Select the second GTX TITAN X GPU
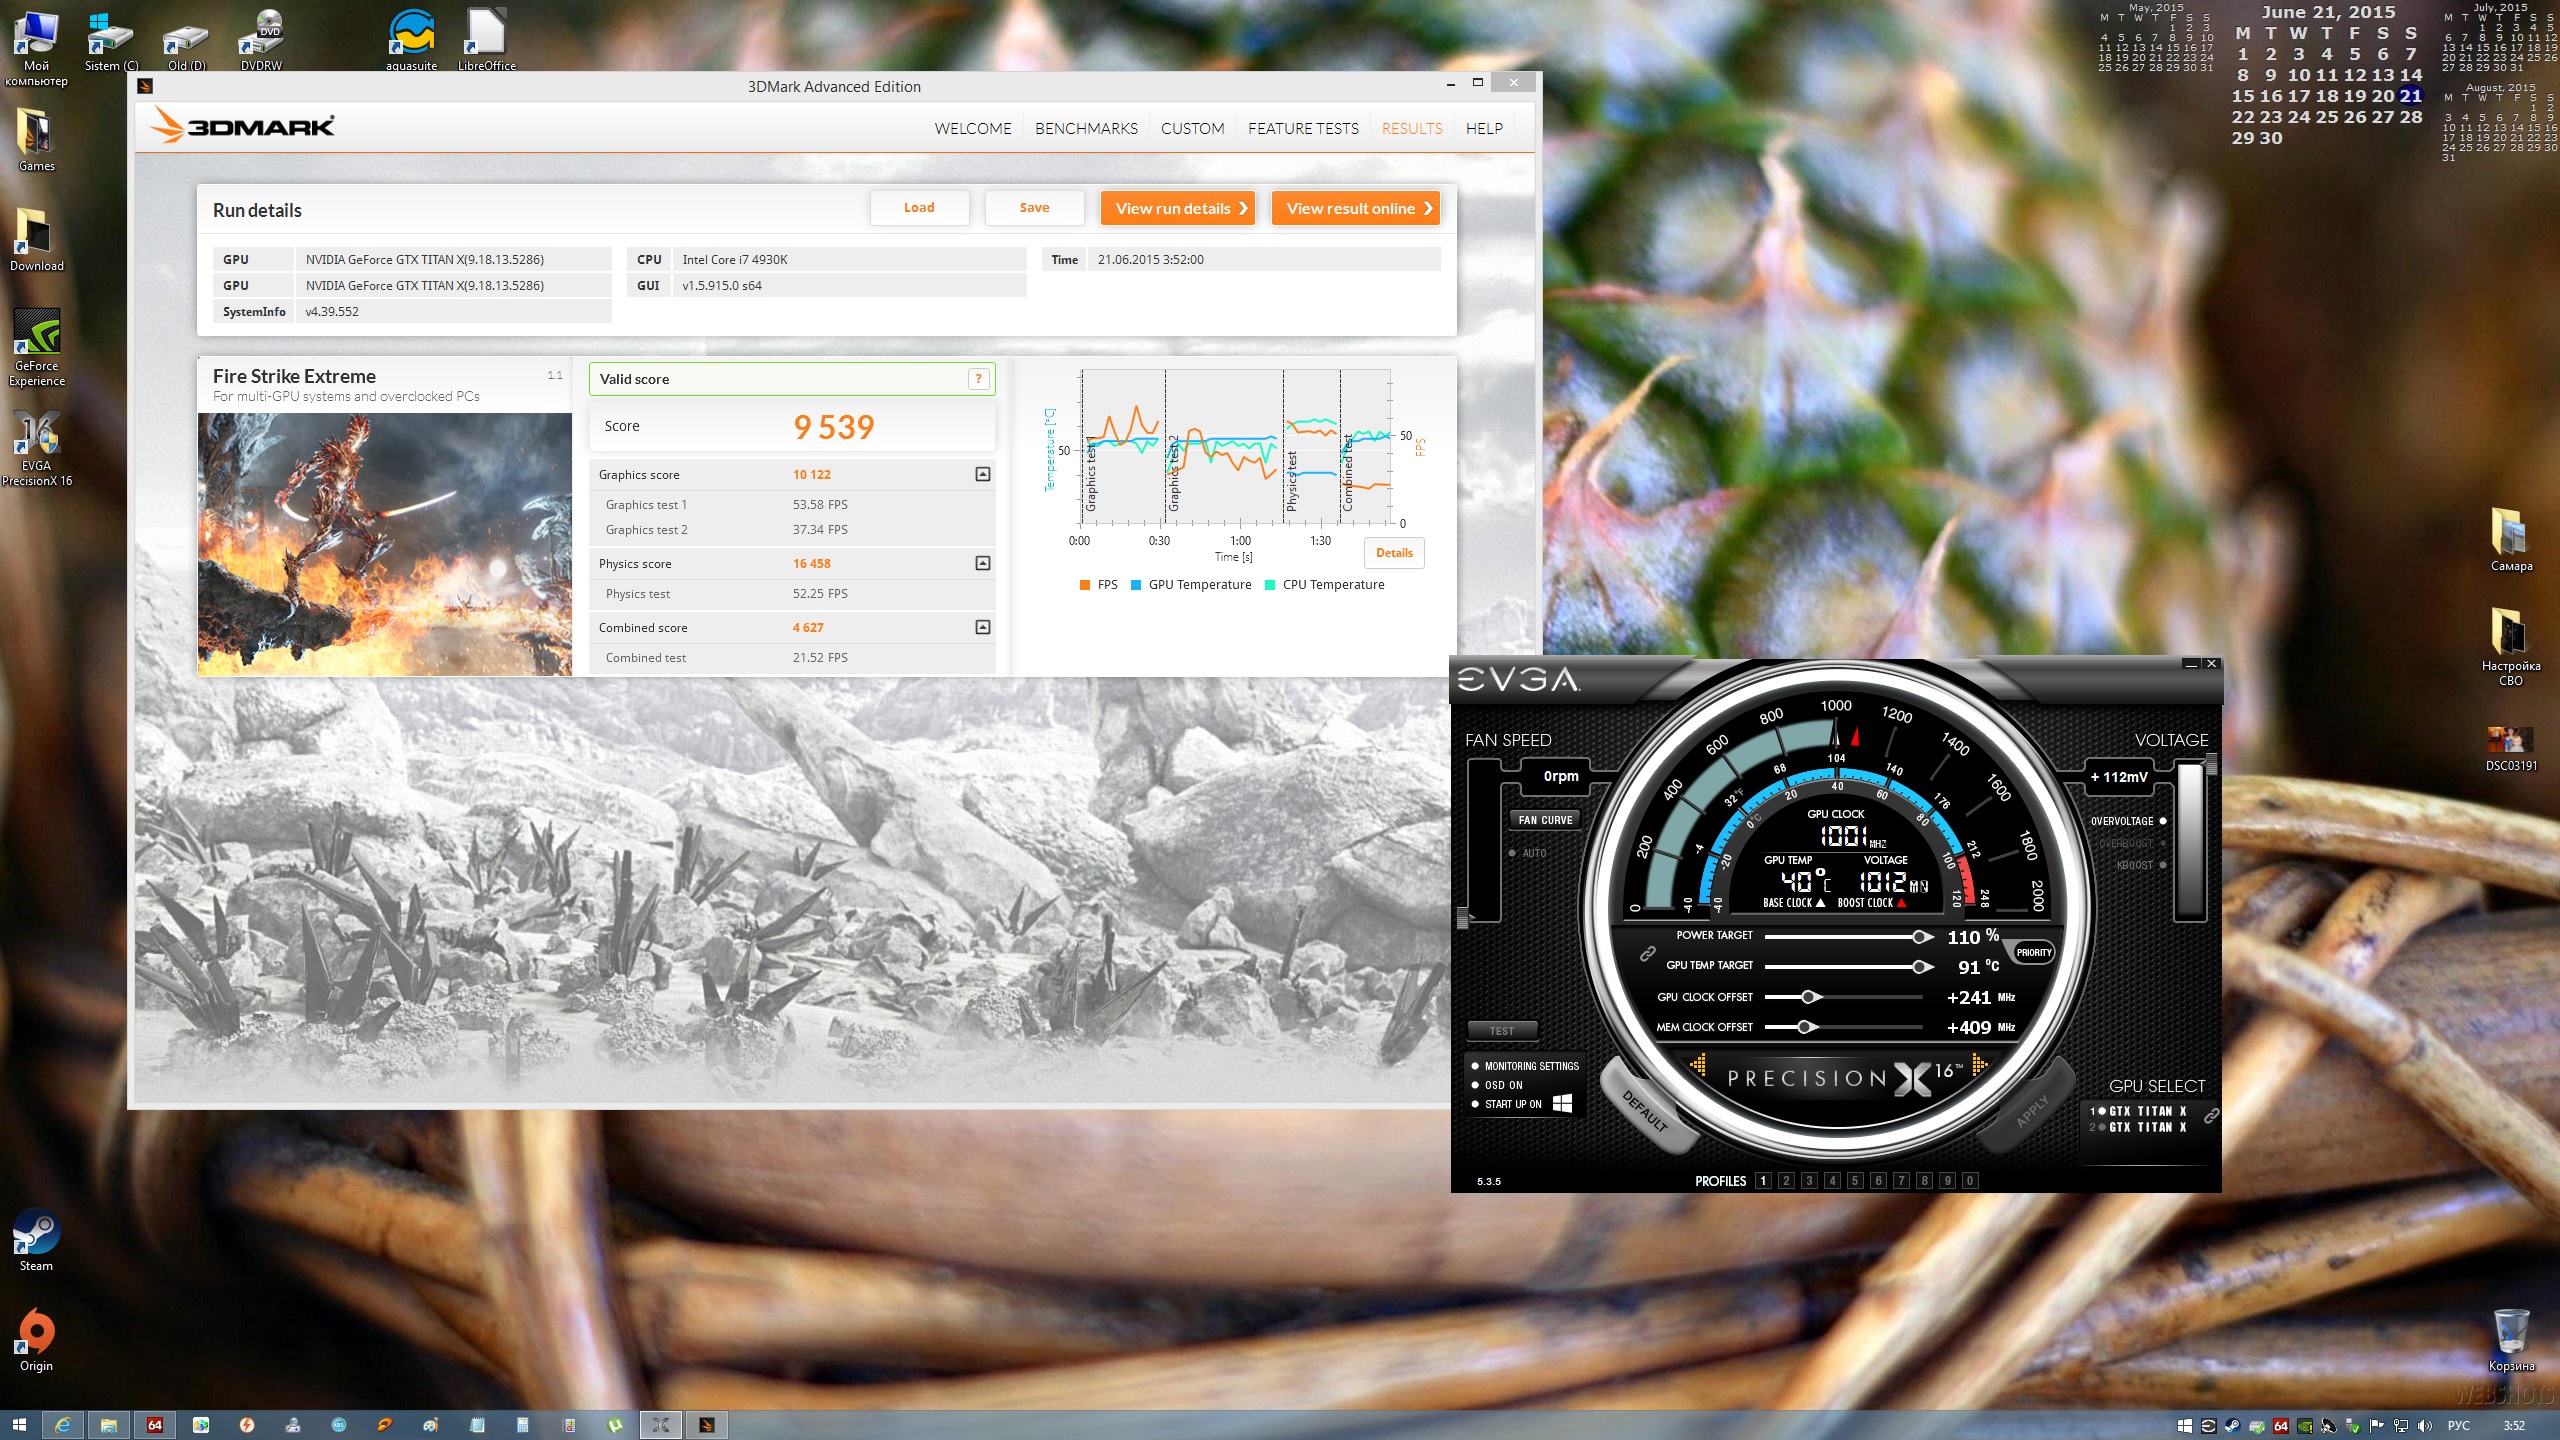 (x=2146, y=1127)
